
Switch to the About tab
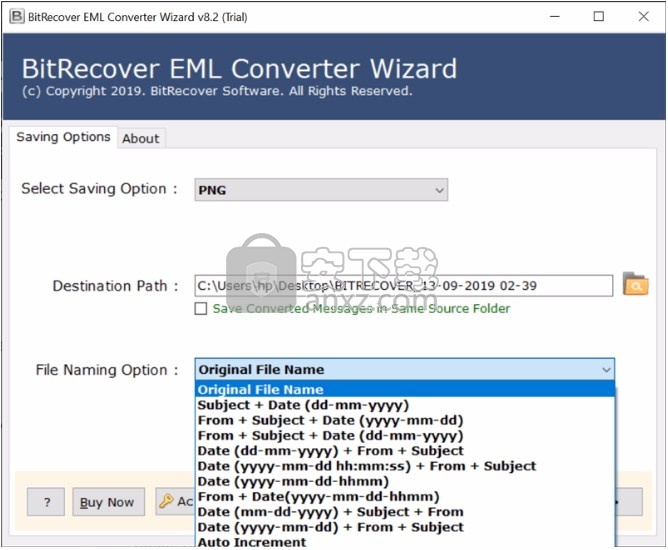coord(141,138)
